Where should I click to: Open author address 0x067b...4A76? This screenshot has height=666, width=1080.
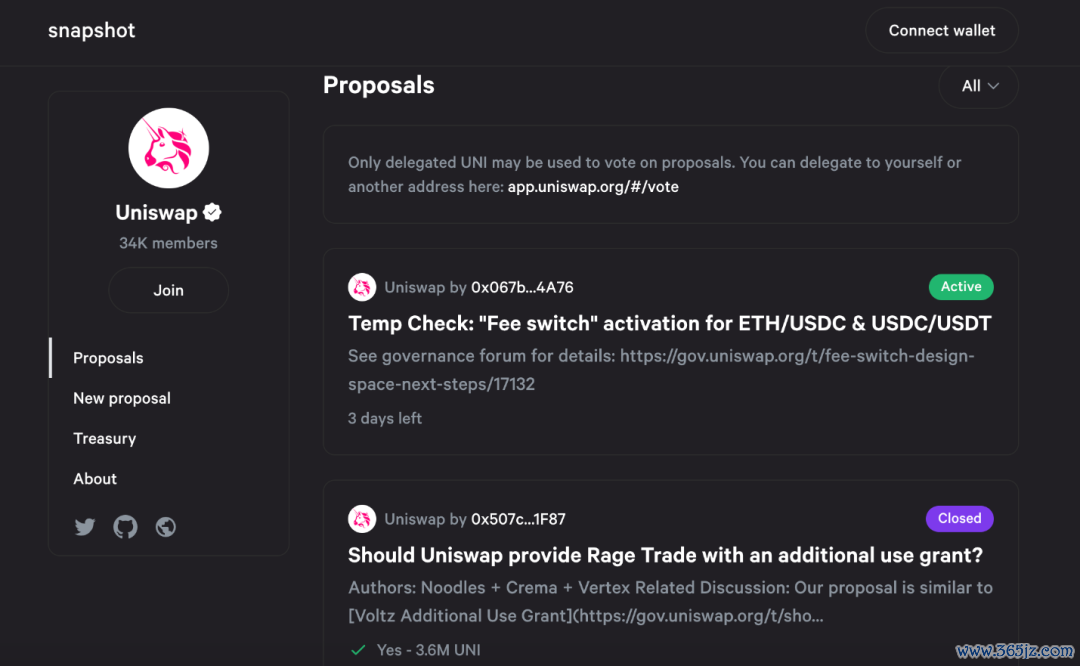[522, 287]
